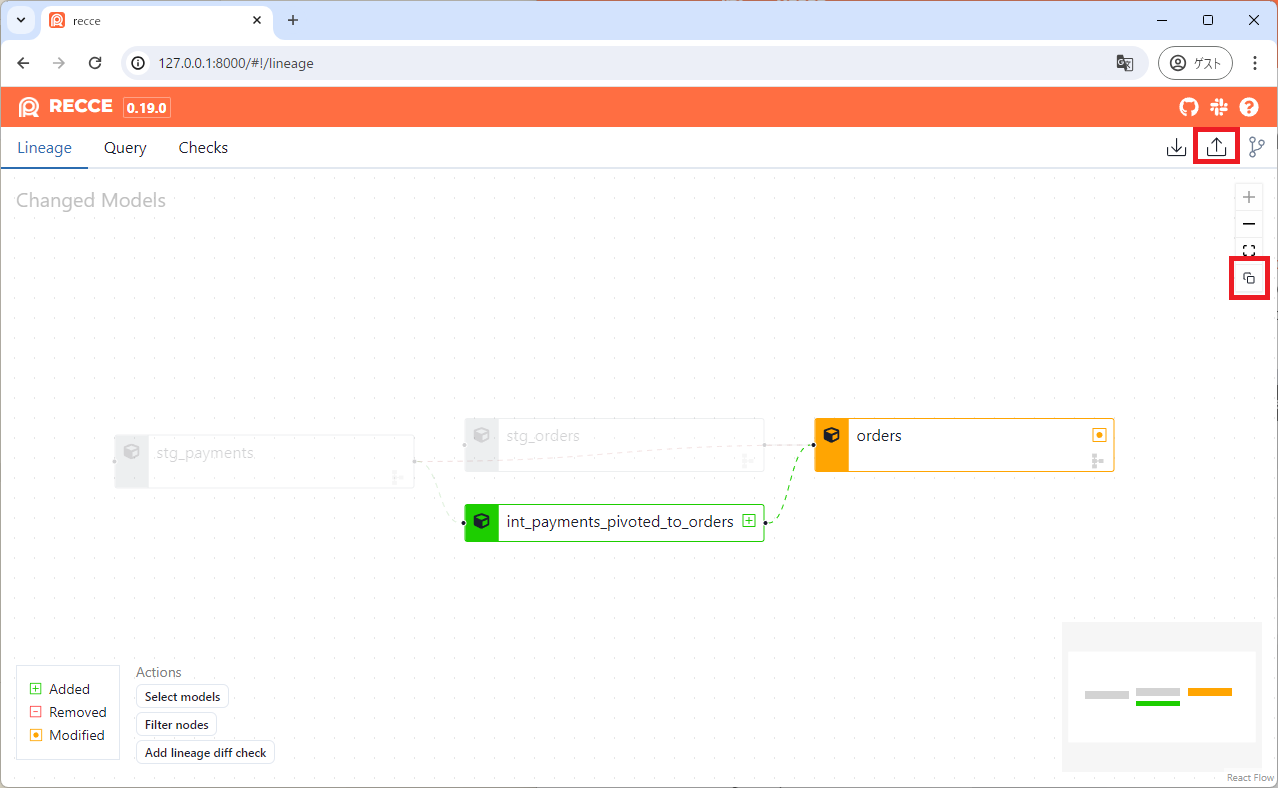1278x788 pixels.
Task: Click the lineage tree icon on orders node
Action: tap(1097, 461)
